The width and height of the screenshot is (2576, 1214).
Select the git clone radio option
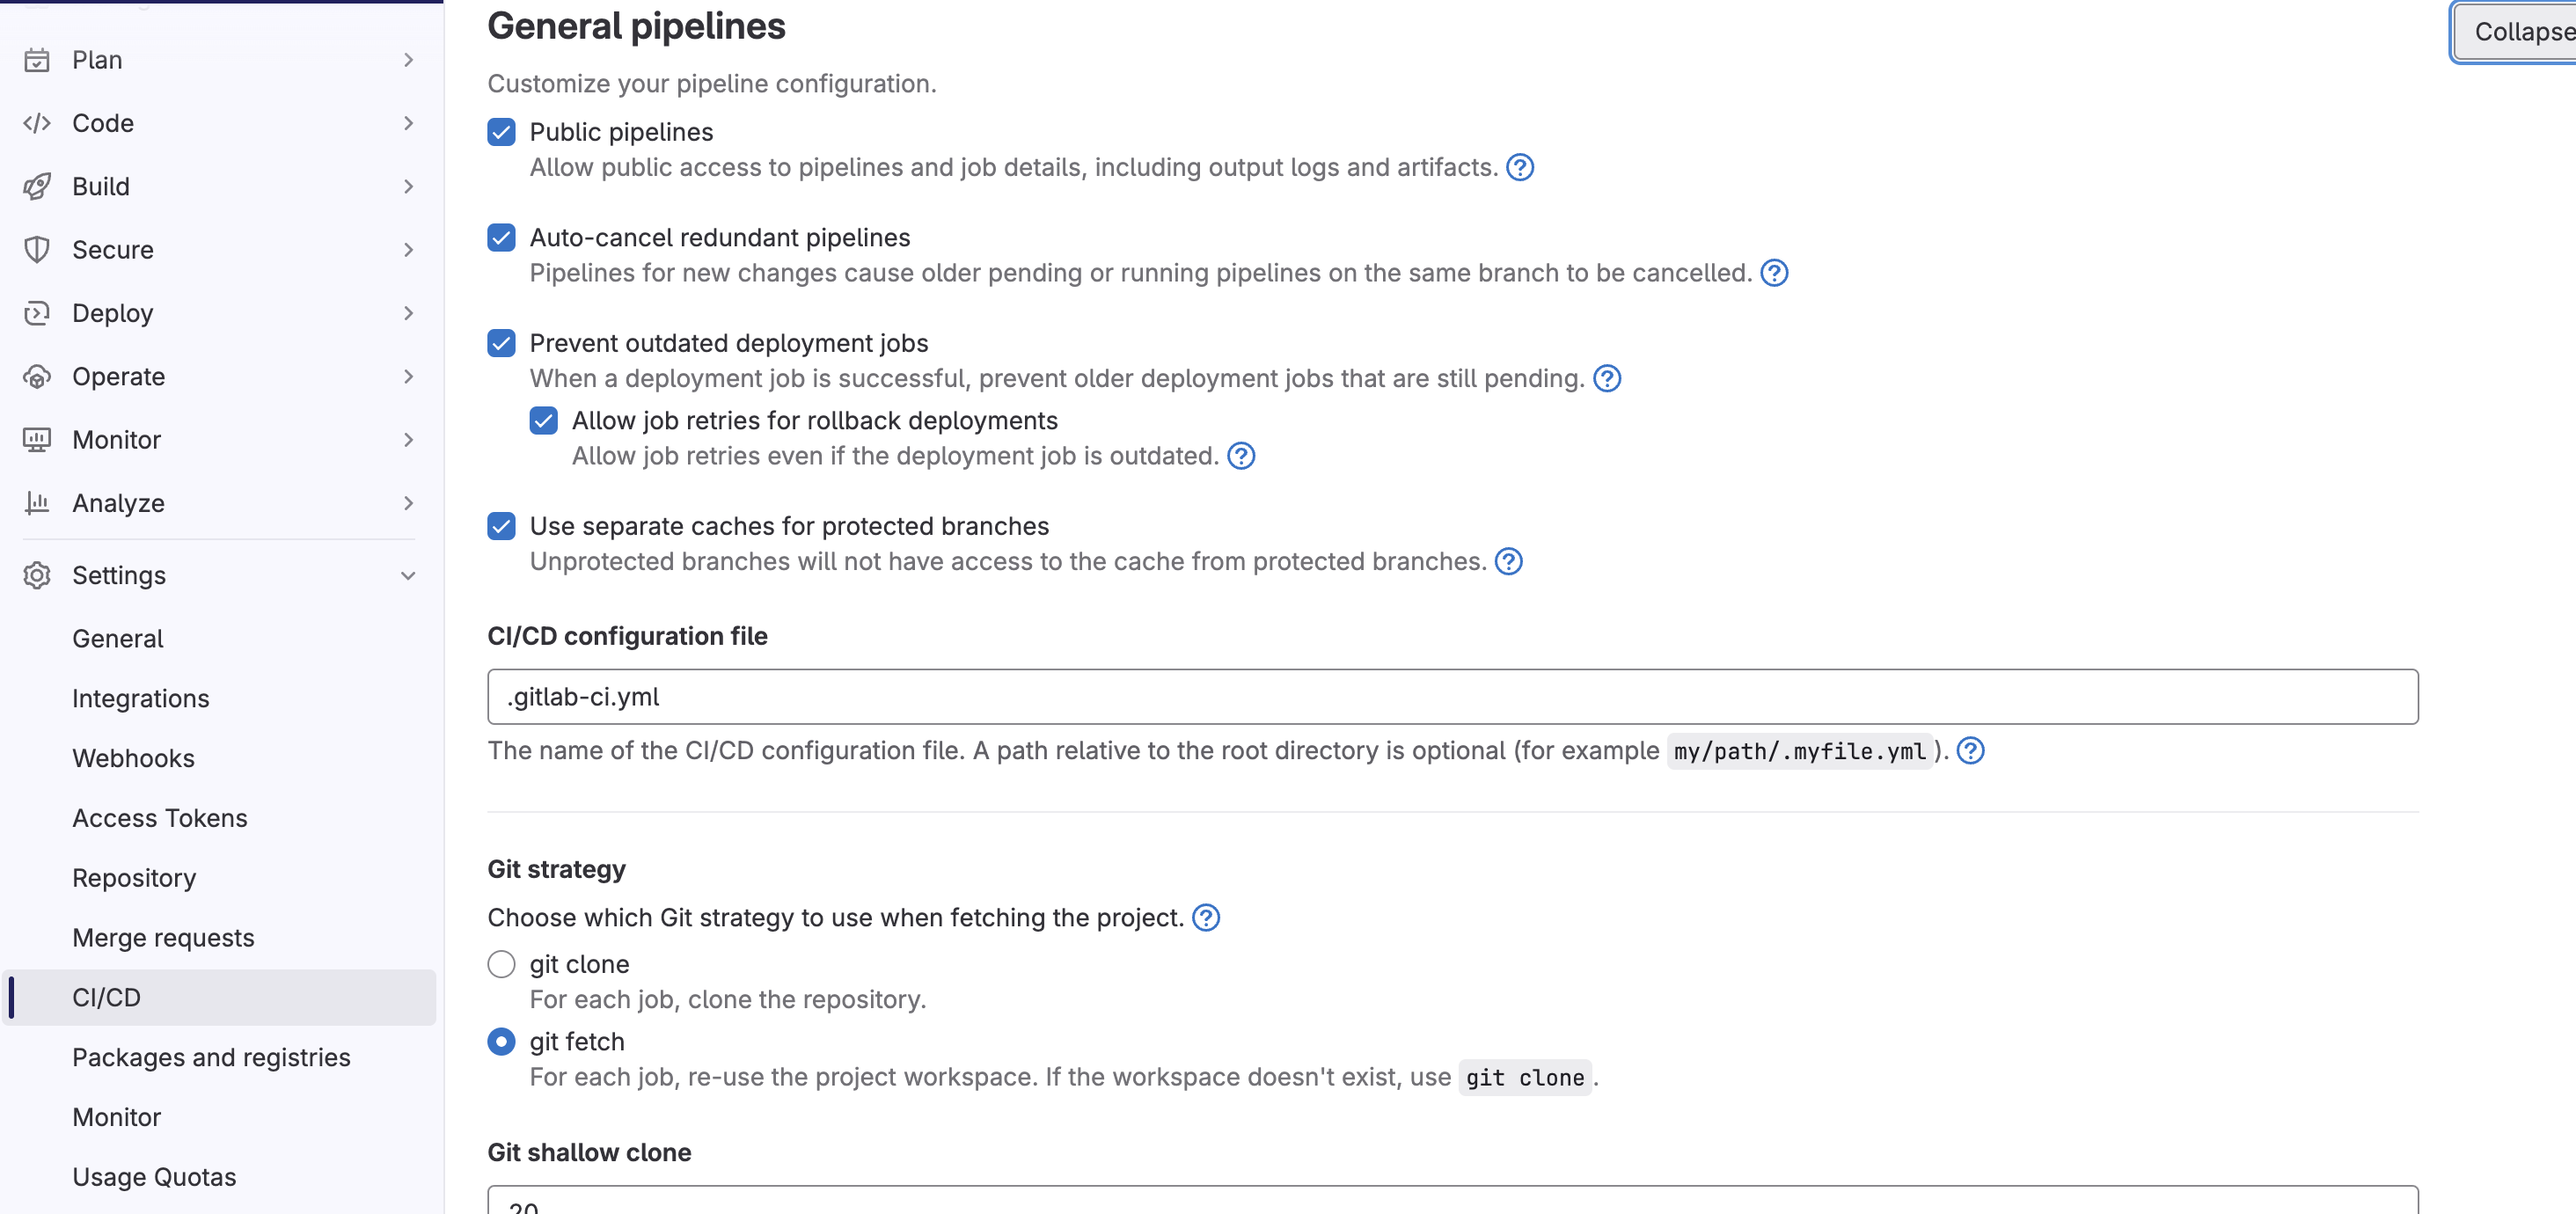tap(501, 965)
